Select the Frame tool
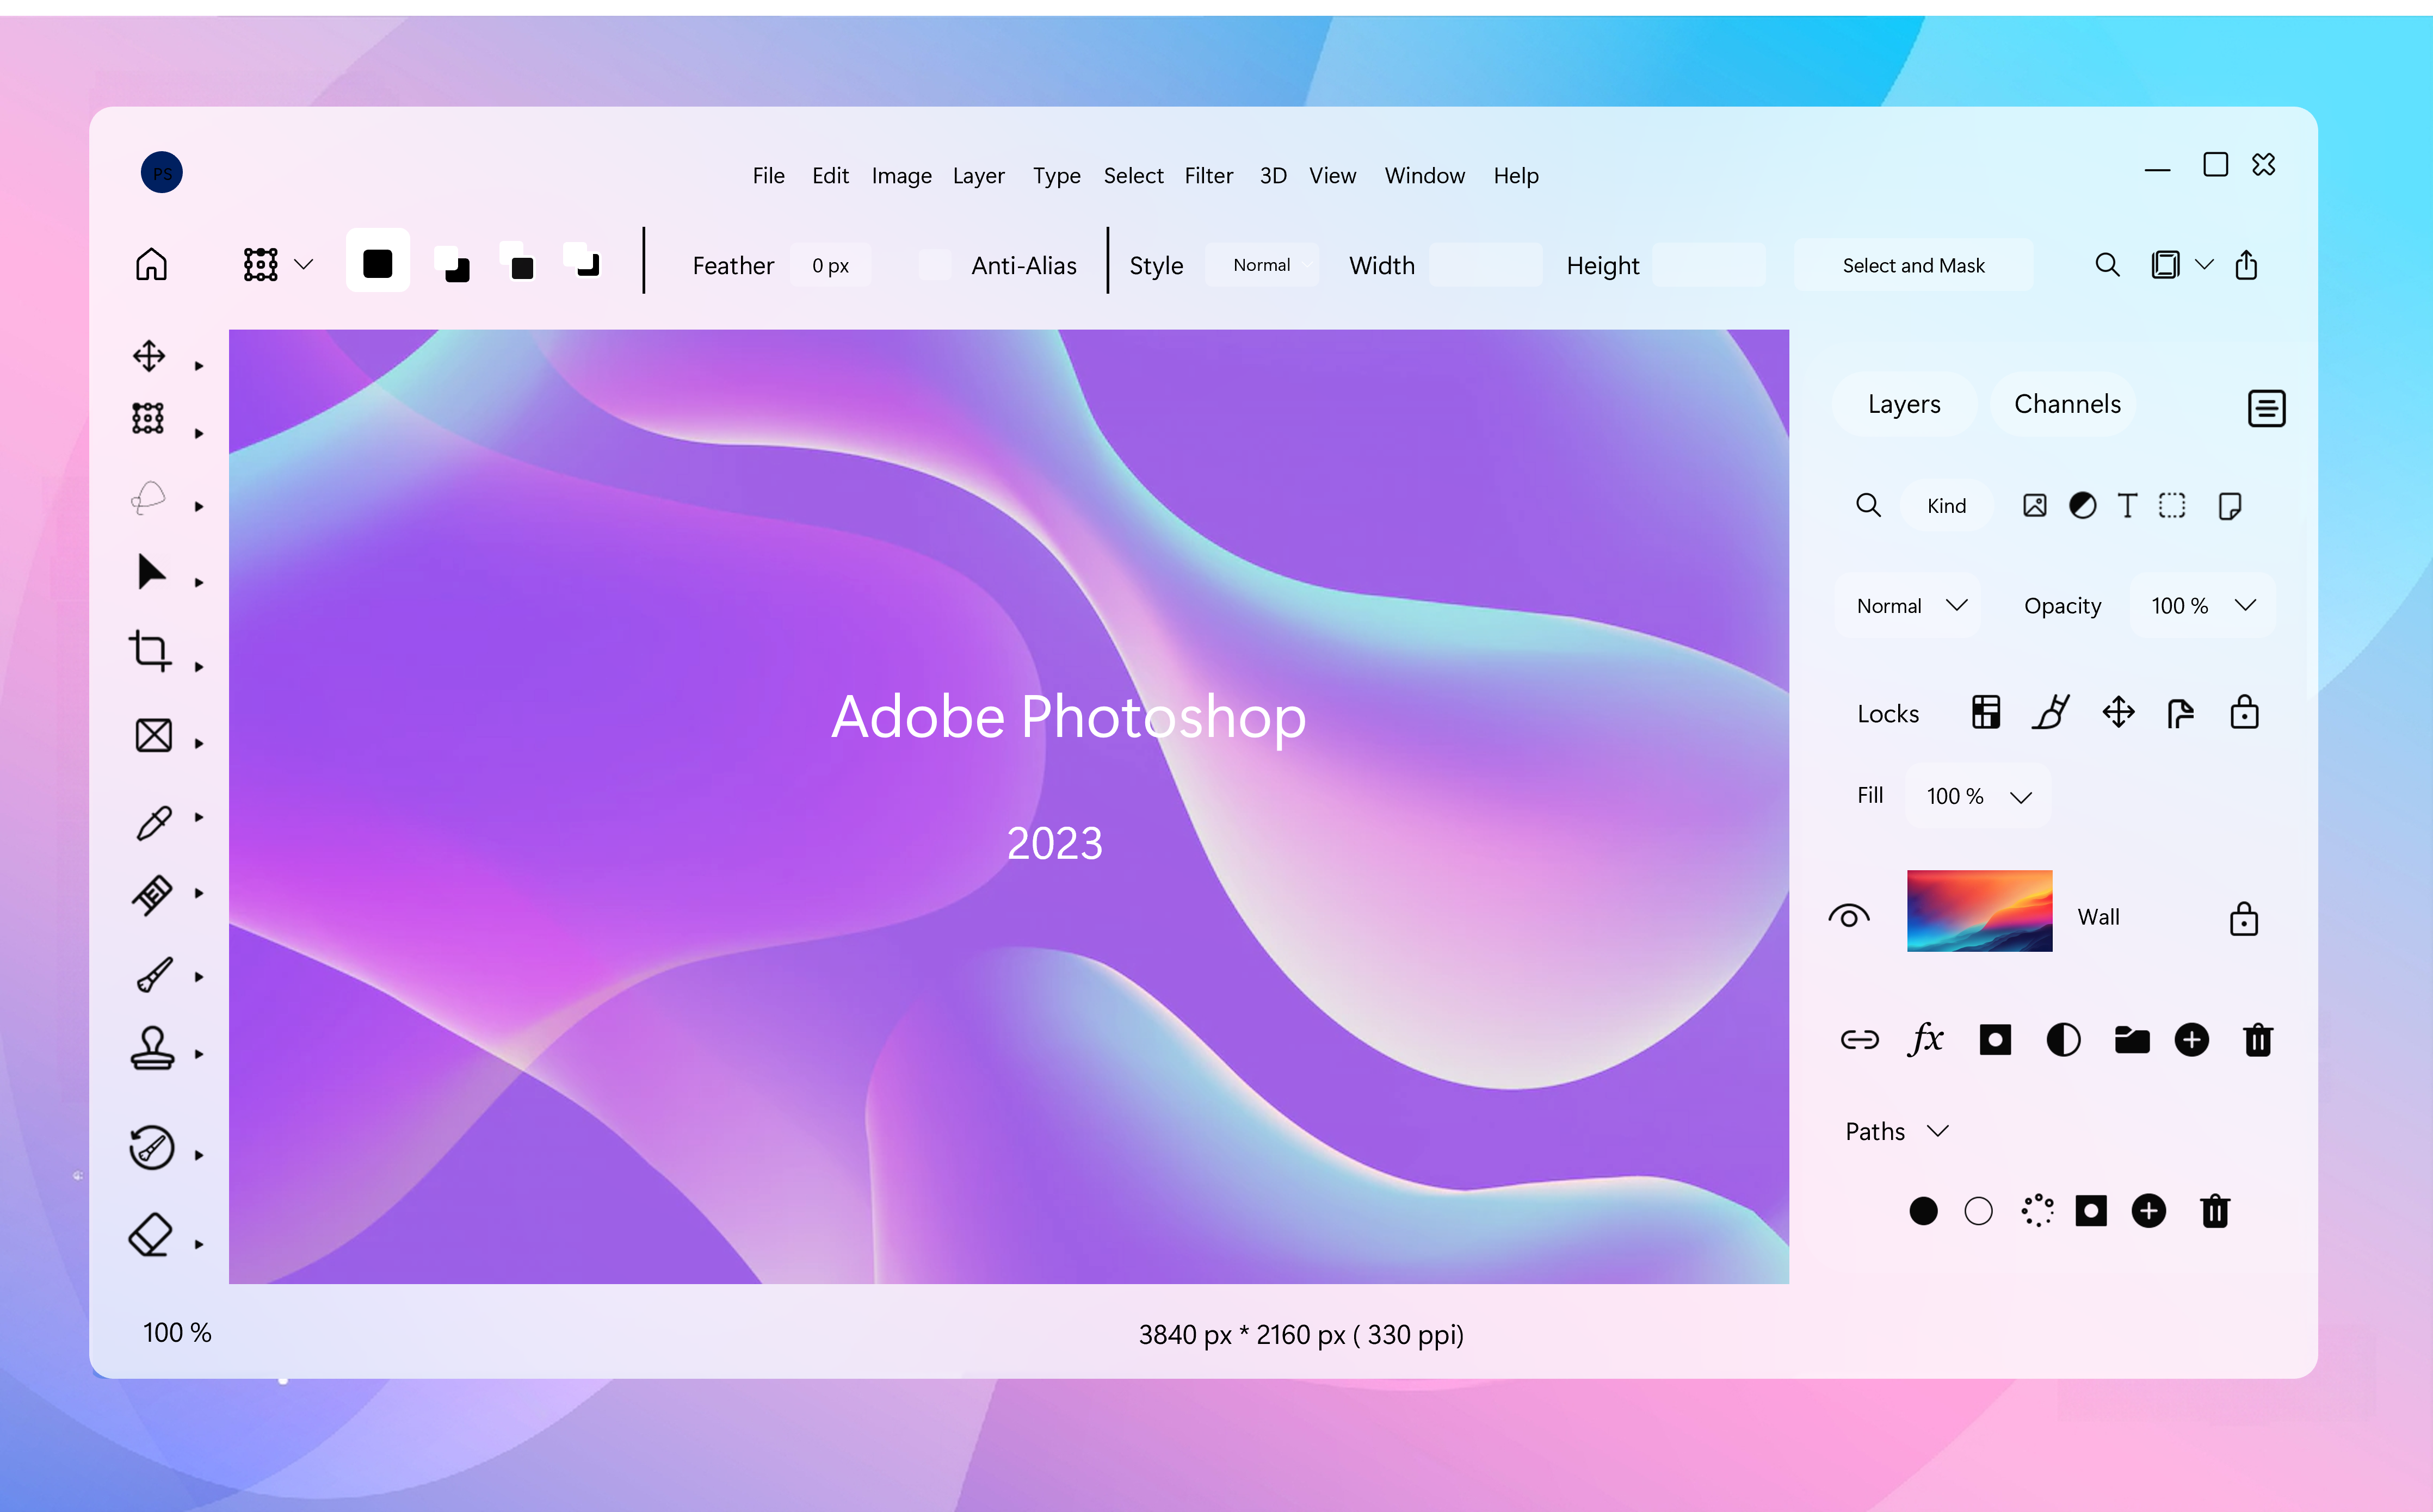The height and width of the screenshot is (1512, 2433). 153,735
